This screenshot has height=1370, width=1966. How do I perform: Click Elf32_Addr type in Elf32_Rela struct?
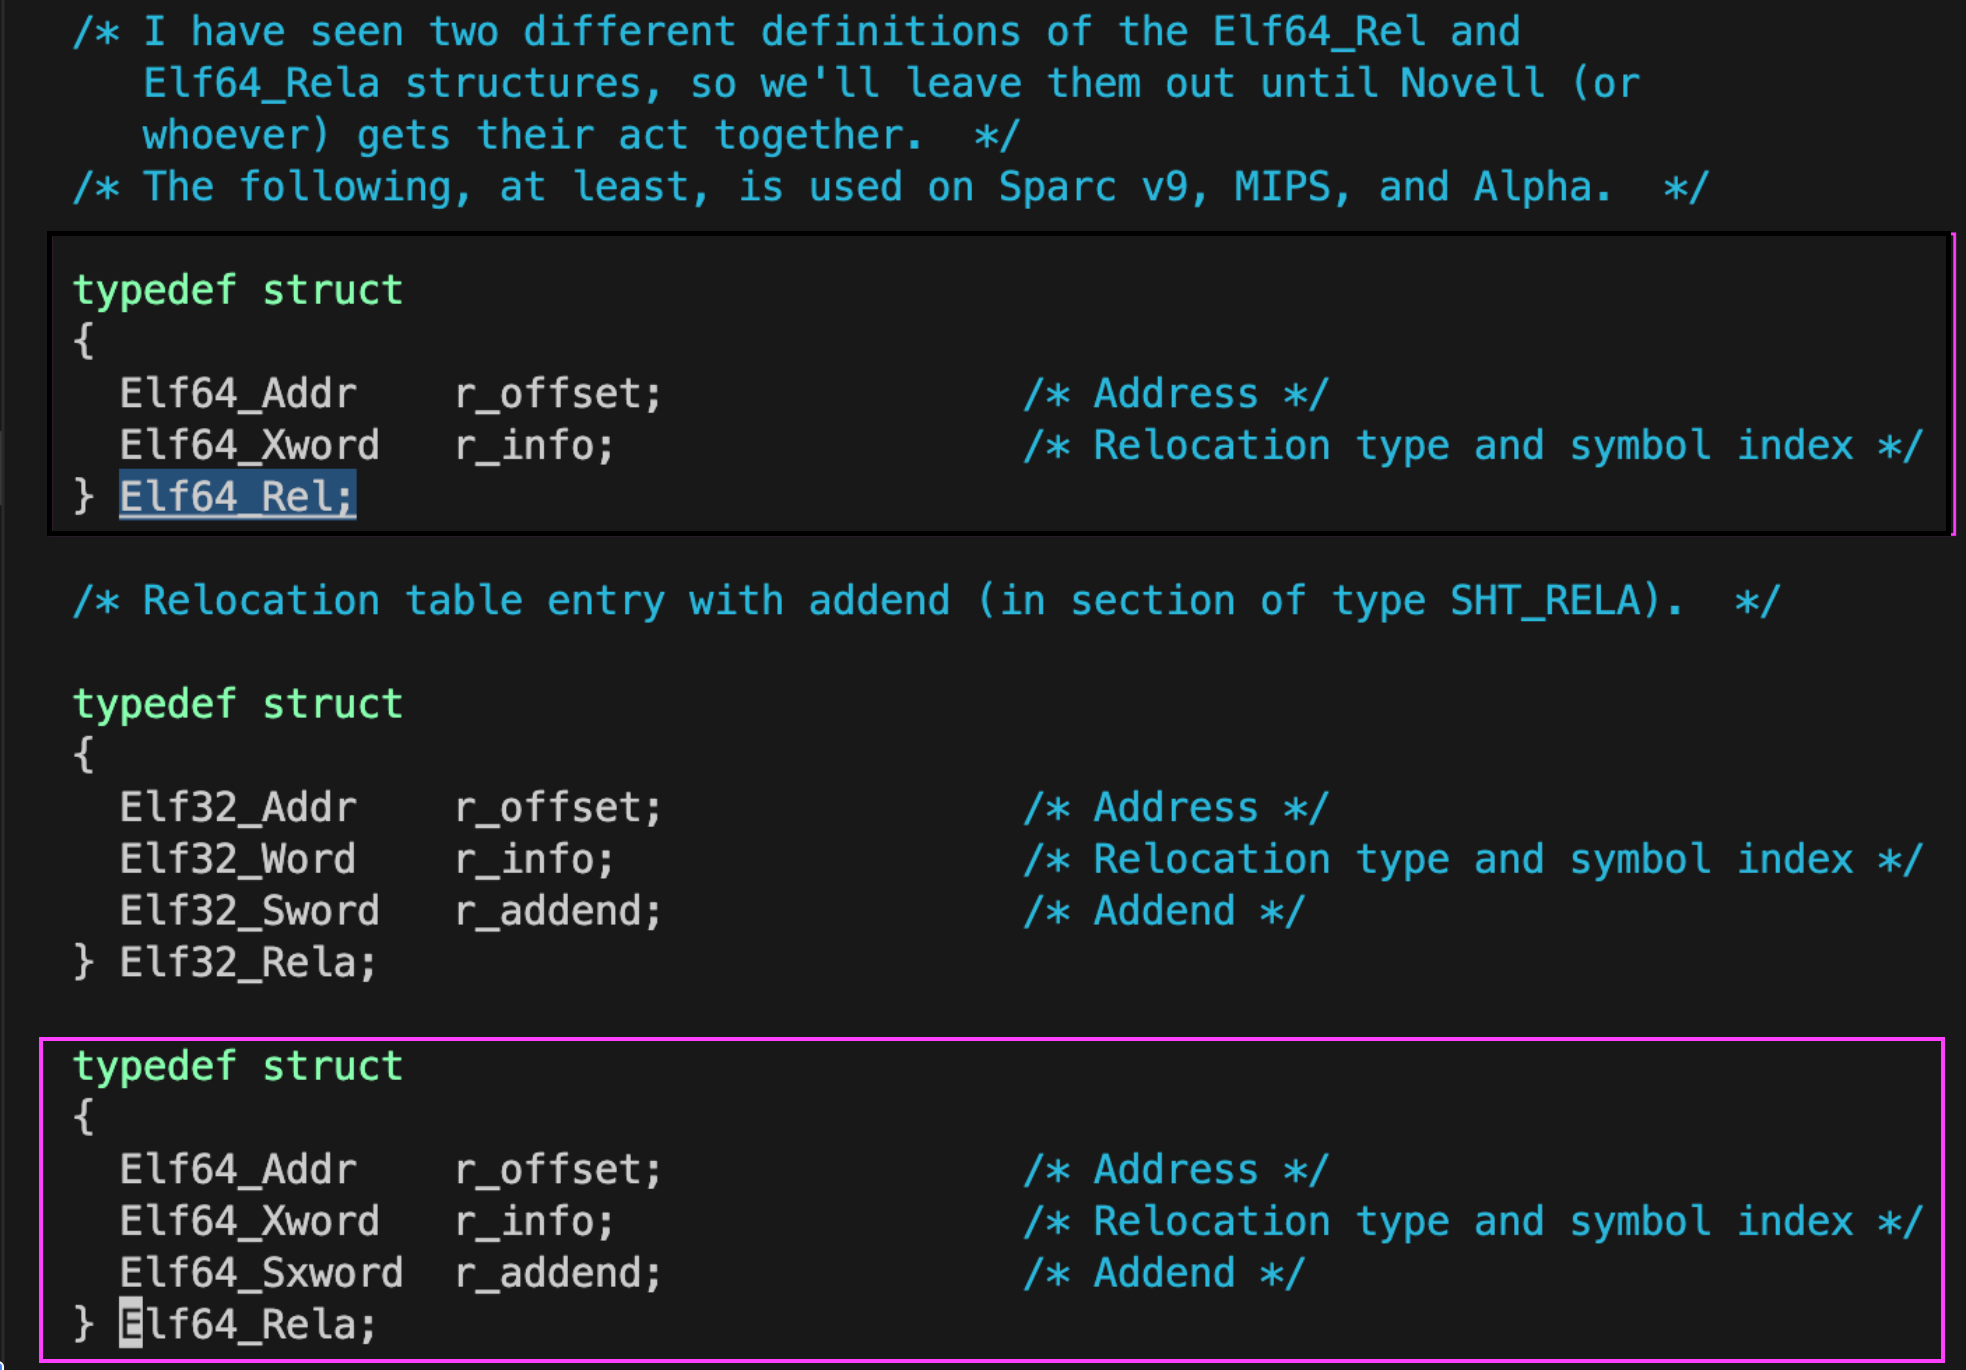pos(237,806)
